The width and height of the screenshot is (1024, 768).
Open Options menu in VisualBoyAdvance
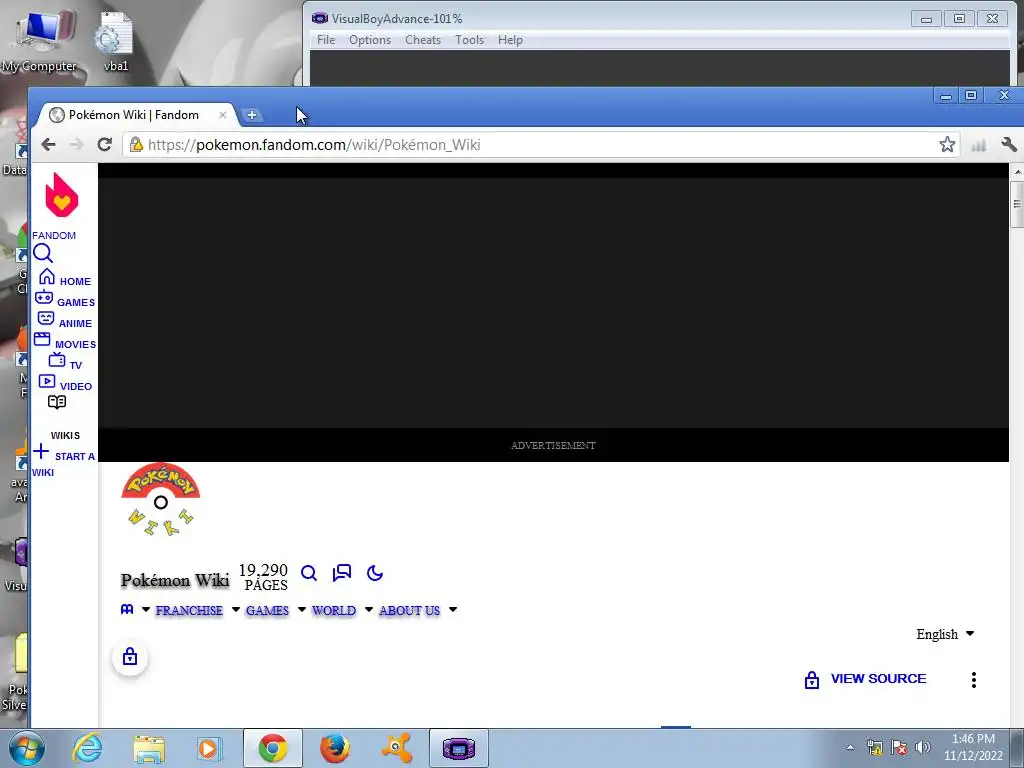tap(370, 40)
